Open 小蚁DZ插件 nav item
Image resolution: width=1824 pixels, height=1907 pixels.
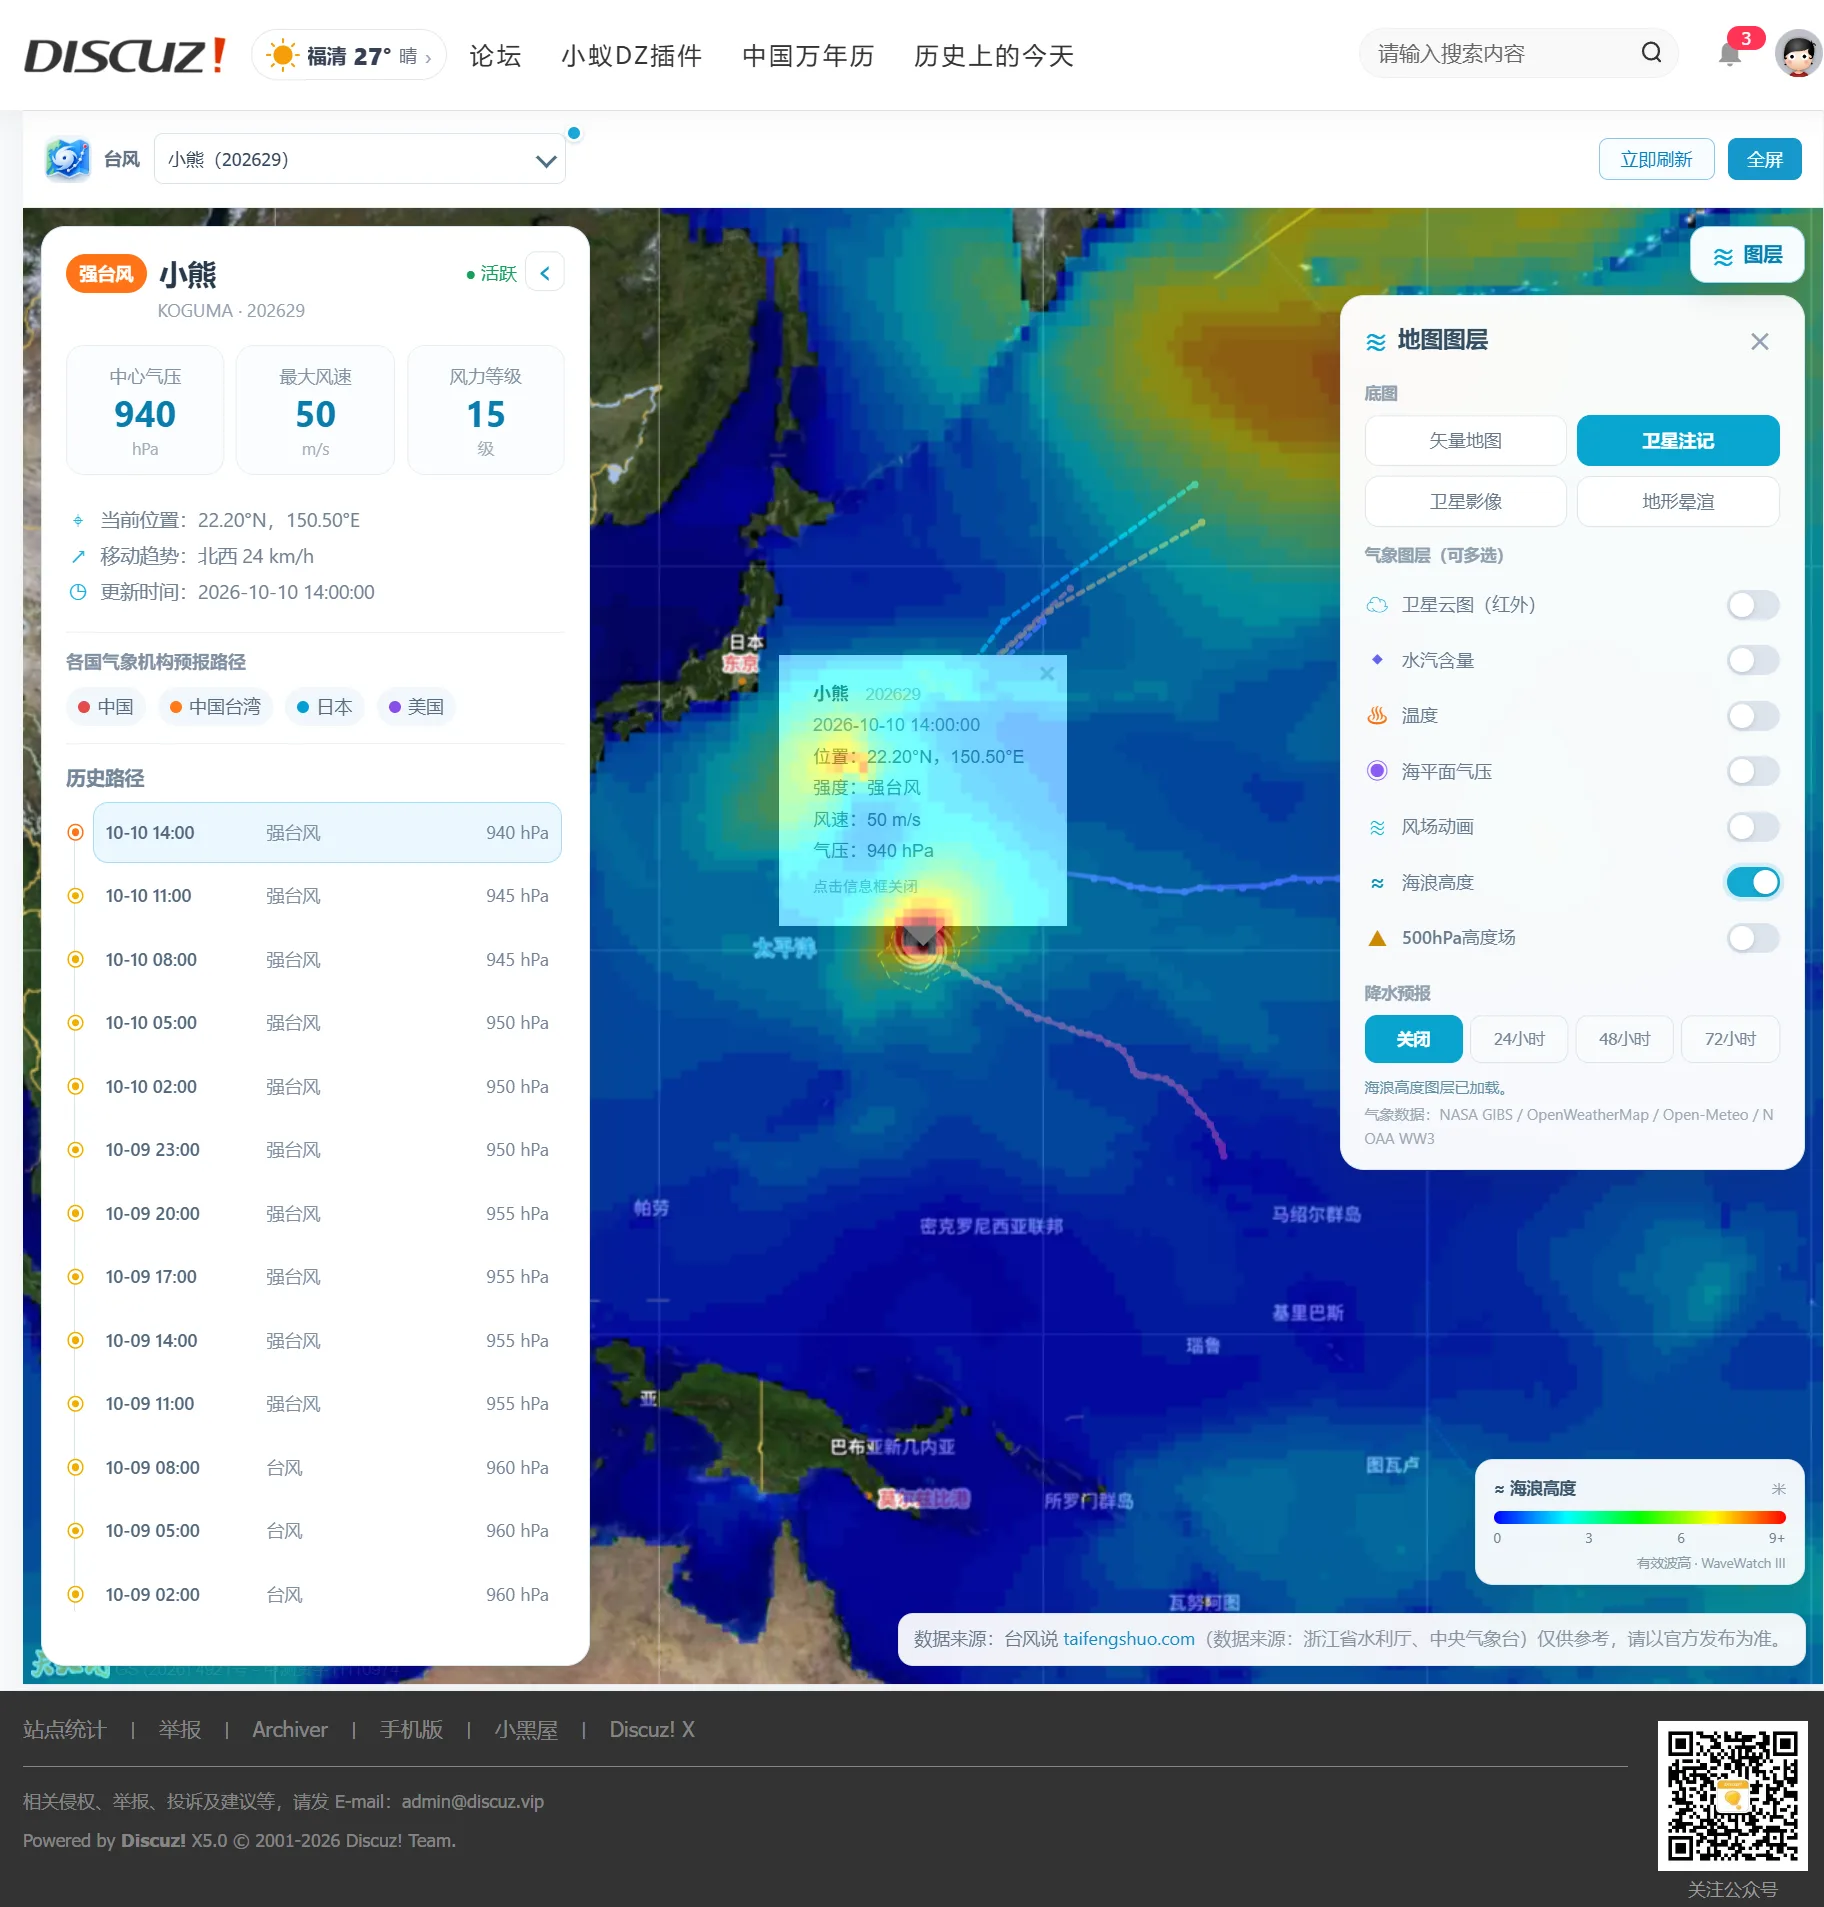(632, 56)
